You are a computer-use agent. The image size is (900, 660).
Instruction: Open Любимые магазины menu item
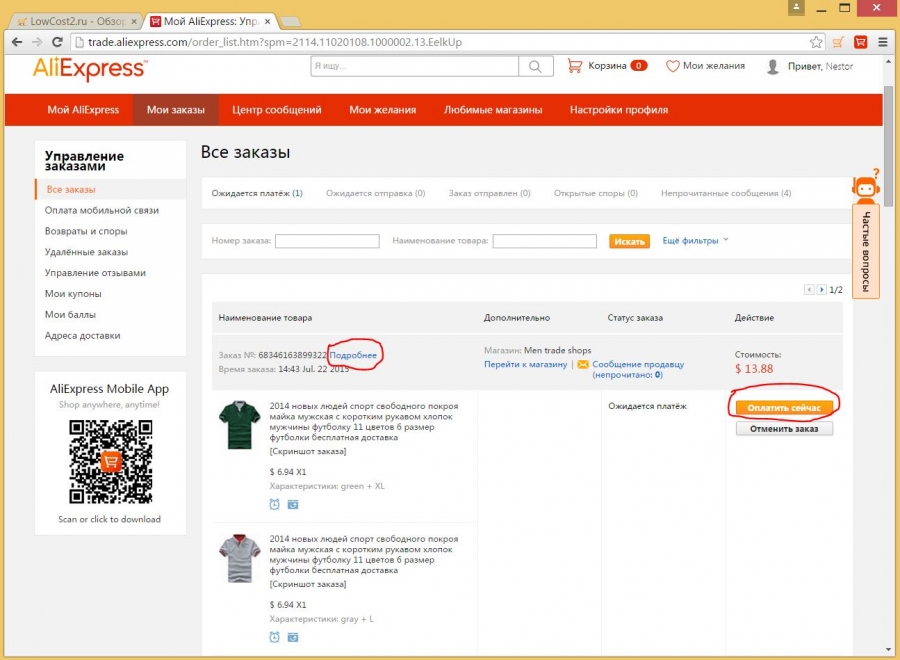tap(493, 110)
